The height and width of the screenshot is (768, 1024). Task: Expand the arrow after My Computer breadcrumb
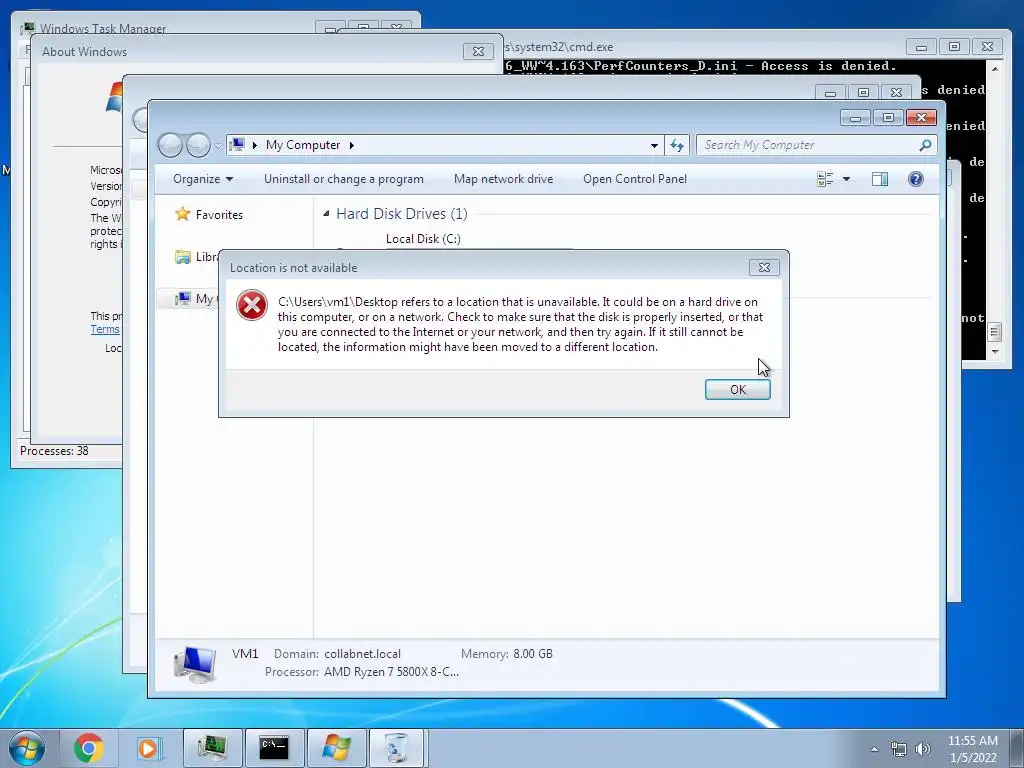[x=351, y=145]
